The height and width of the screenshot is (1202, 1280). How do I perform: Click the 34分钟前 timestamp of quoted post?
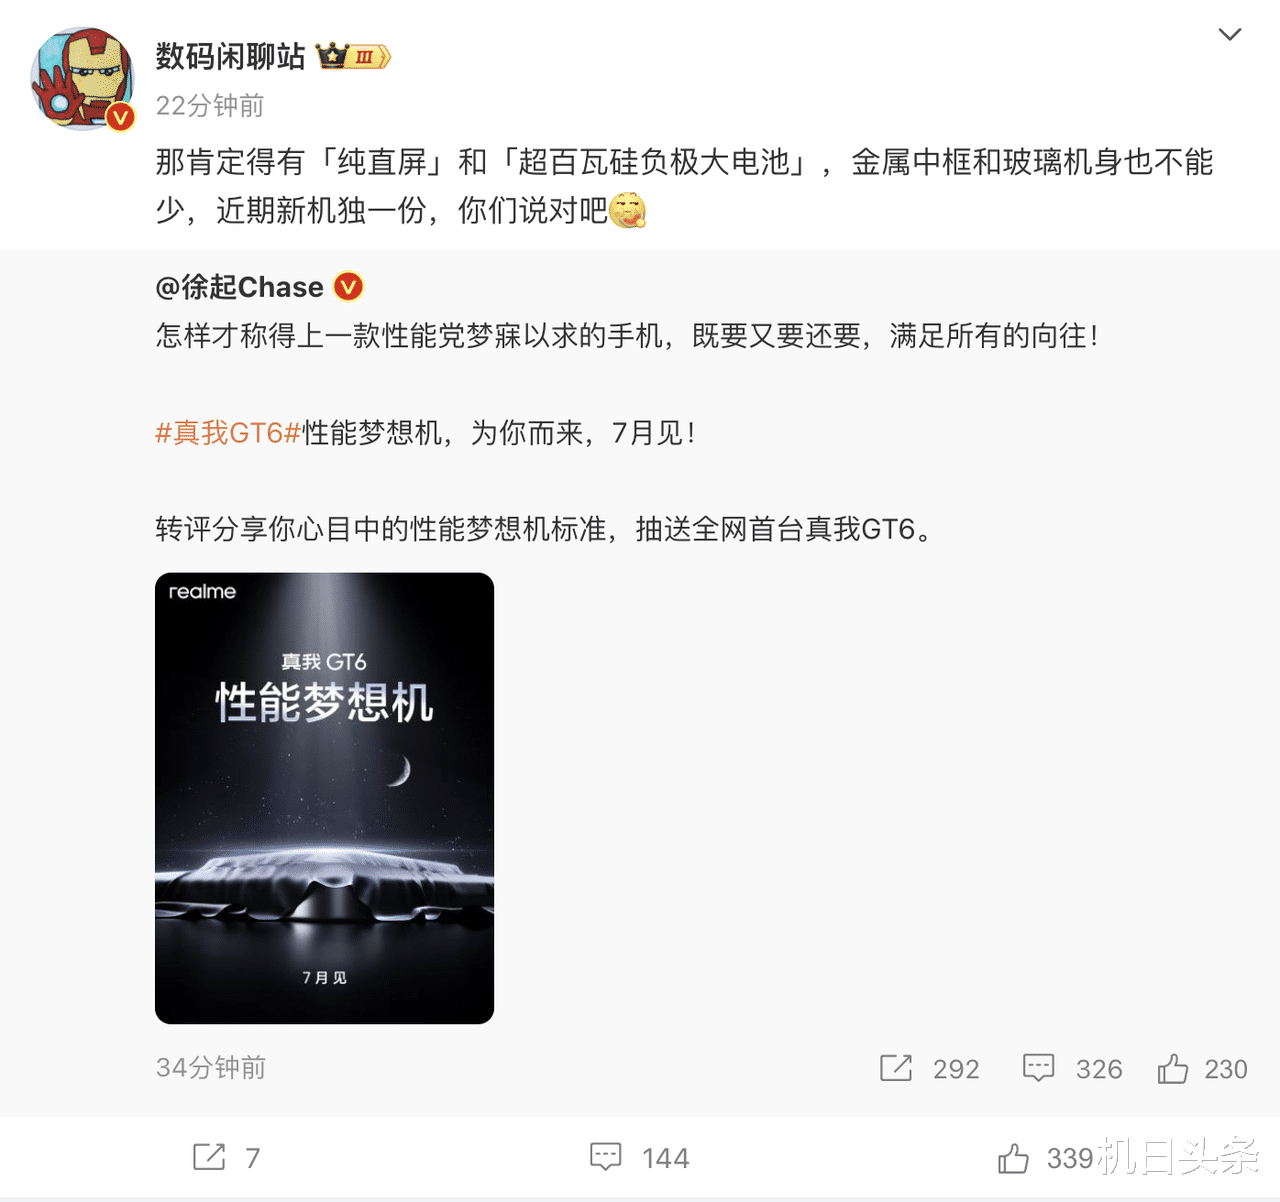[x=211, y=1068]
